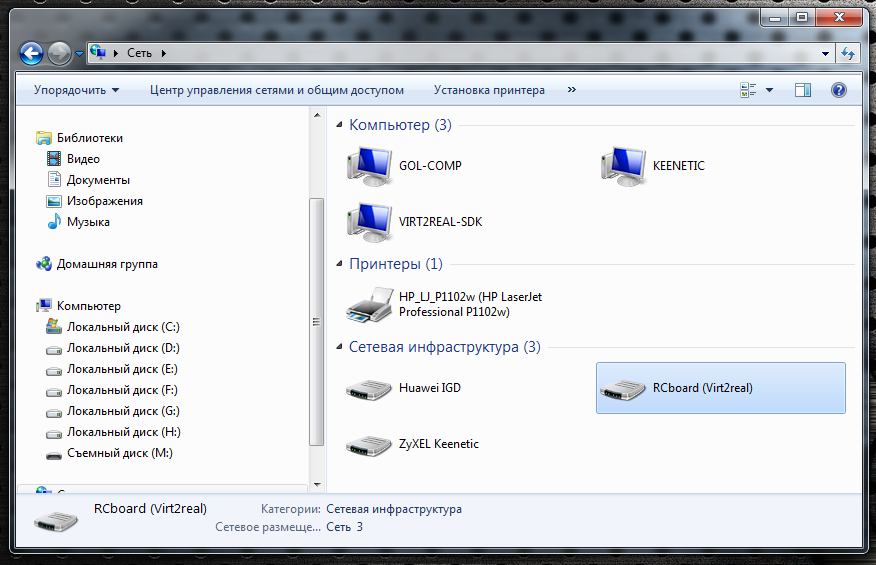Click the Съемный диск (M:) icon
Viewport: 876px width, 565px height.
pos(54,455)
